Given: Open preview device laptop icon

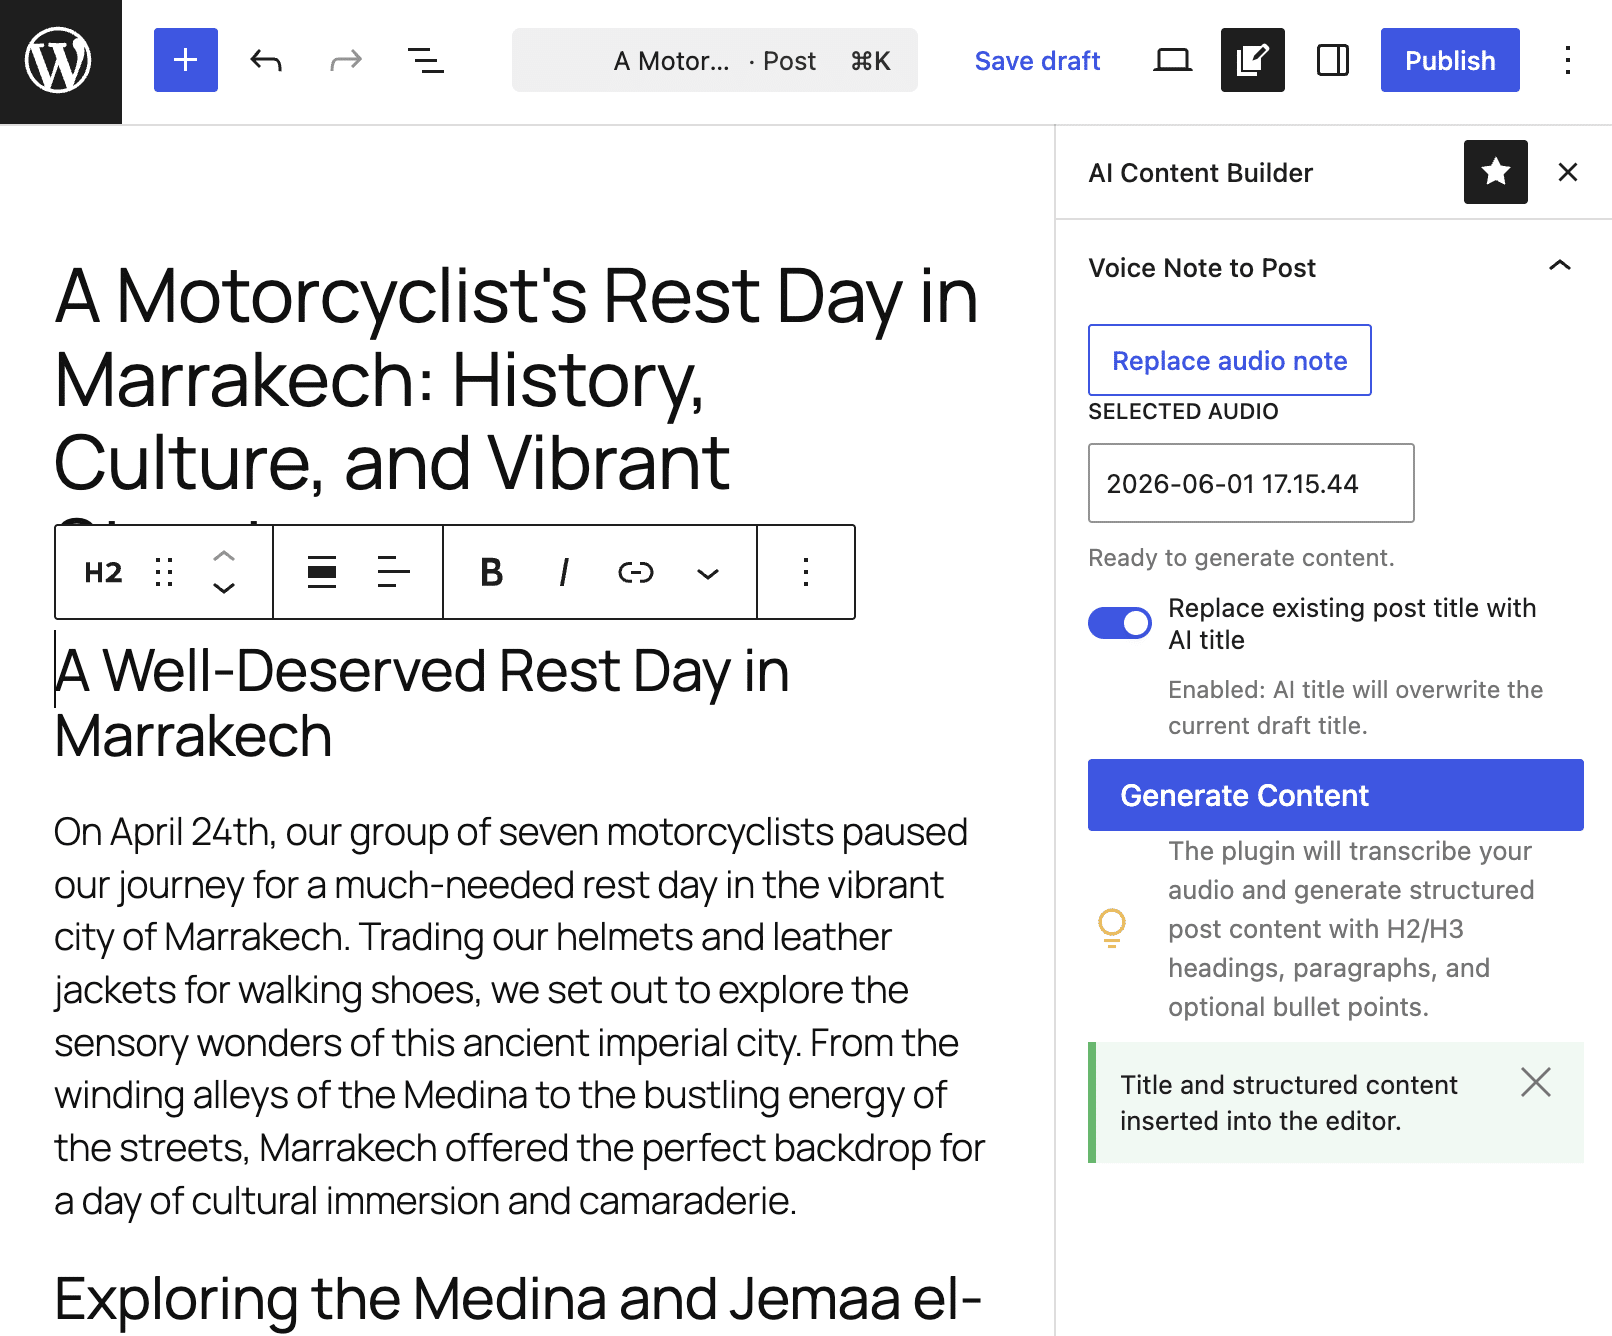Looking at the screenshot, I should point(1173,60).
